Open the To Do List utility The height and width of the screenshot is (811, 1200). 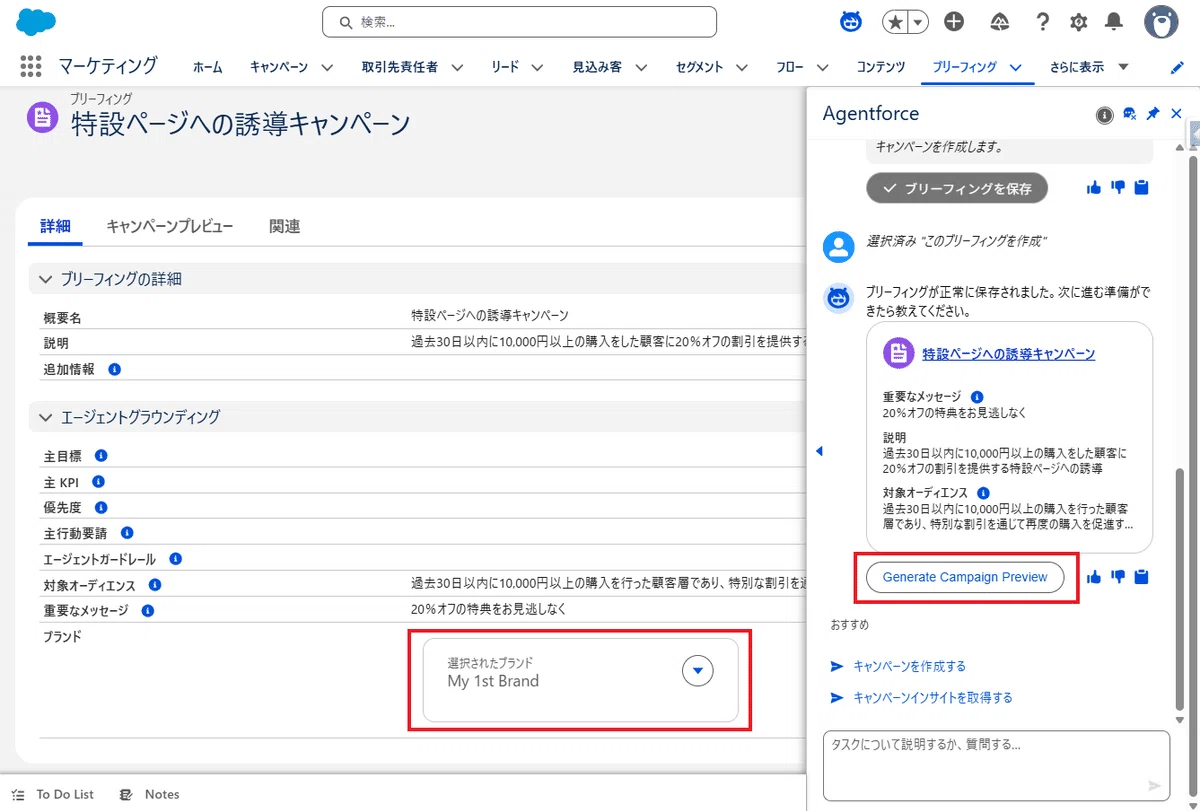(54, 794)
